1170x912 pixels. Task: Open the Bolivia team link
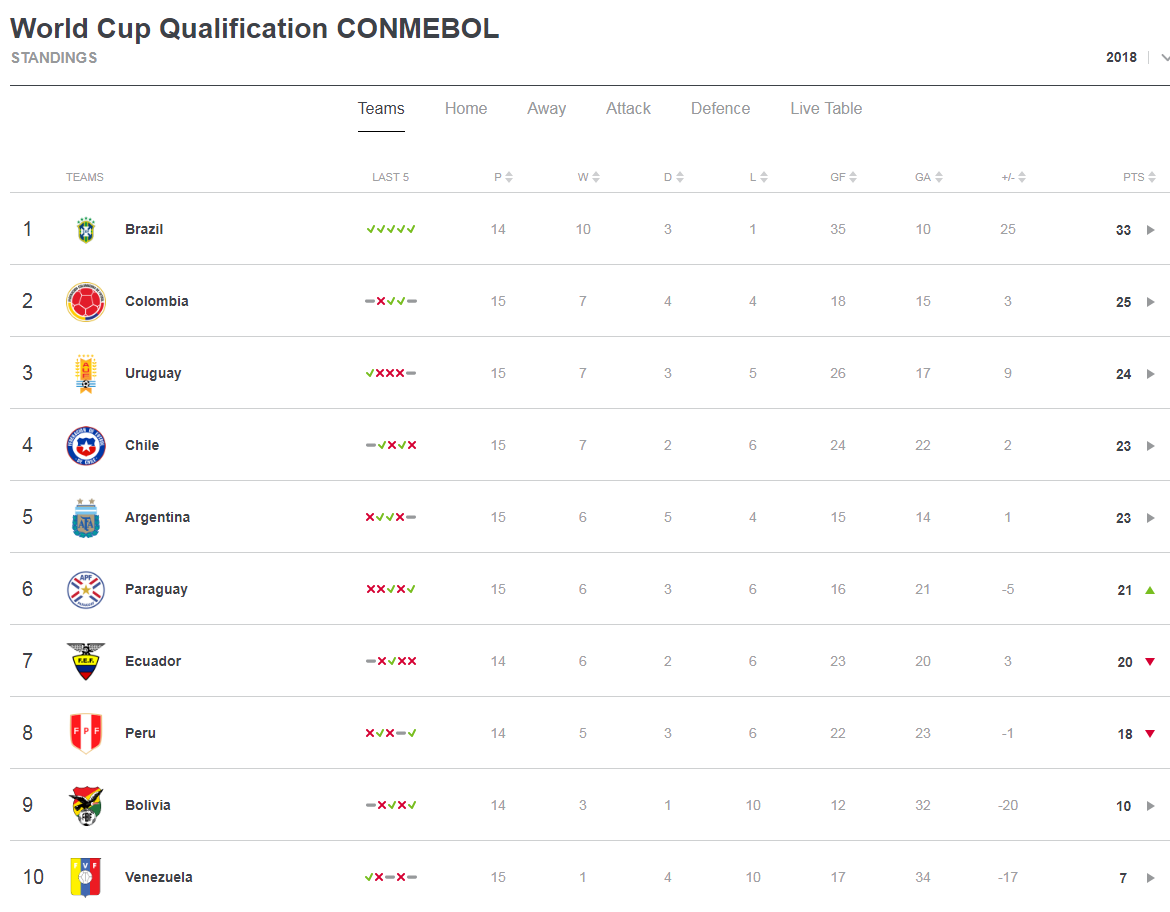148,805
